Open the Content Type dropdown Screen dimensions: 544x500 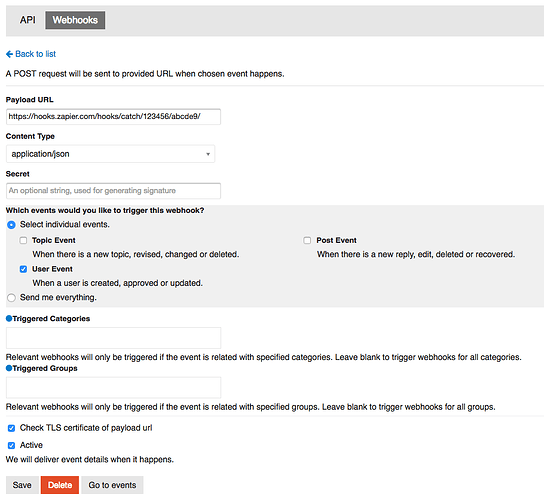110,154
